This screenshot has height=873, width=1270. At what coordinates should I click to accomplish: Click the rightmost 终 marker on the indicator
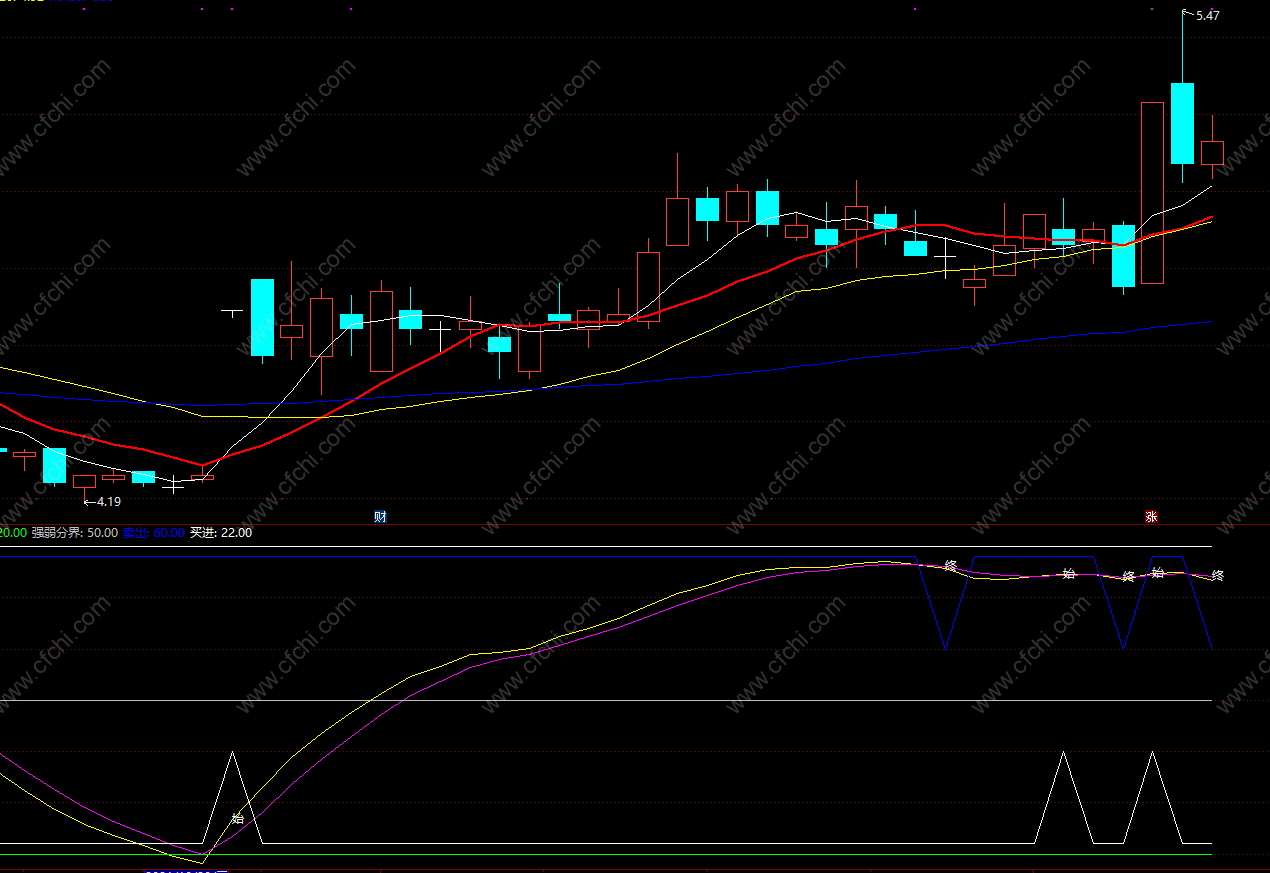[1217, 576]
